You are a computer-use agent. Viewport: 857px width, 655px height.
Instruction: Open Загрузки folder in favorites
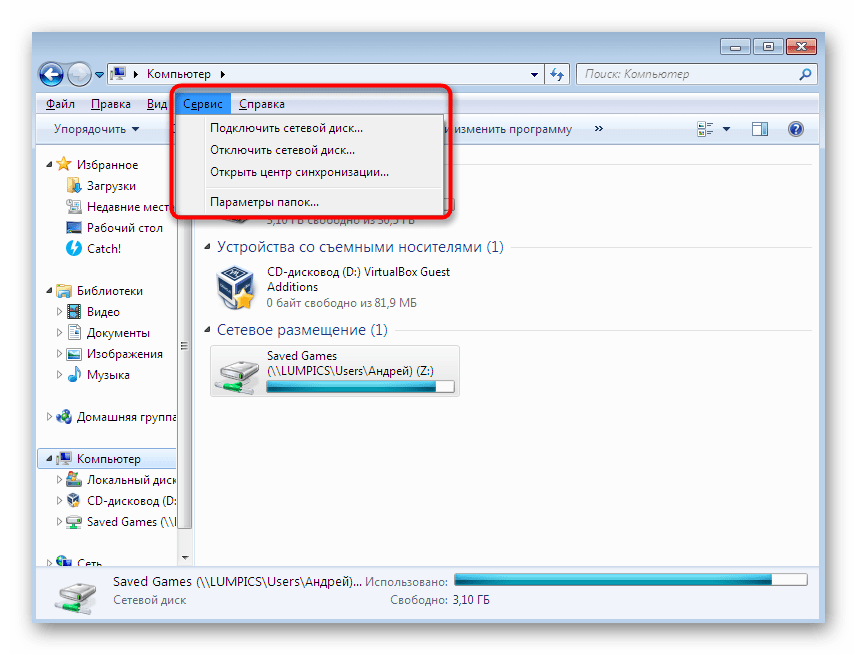pyautogui.click(x=111, y=186)
